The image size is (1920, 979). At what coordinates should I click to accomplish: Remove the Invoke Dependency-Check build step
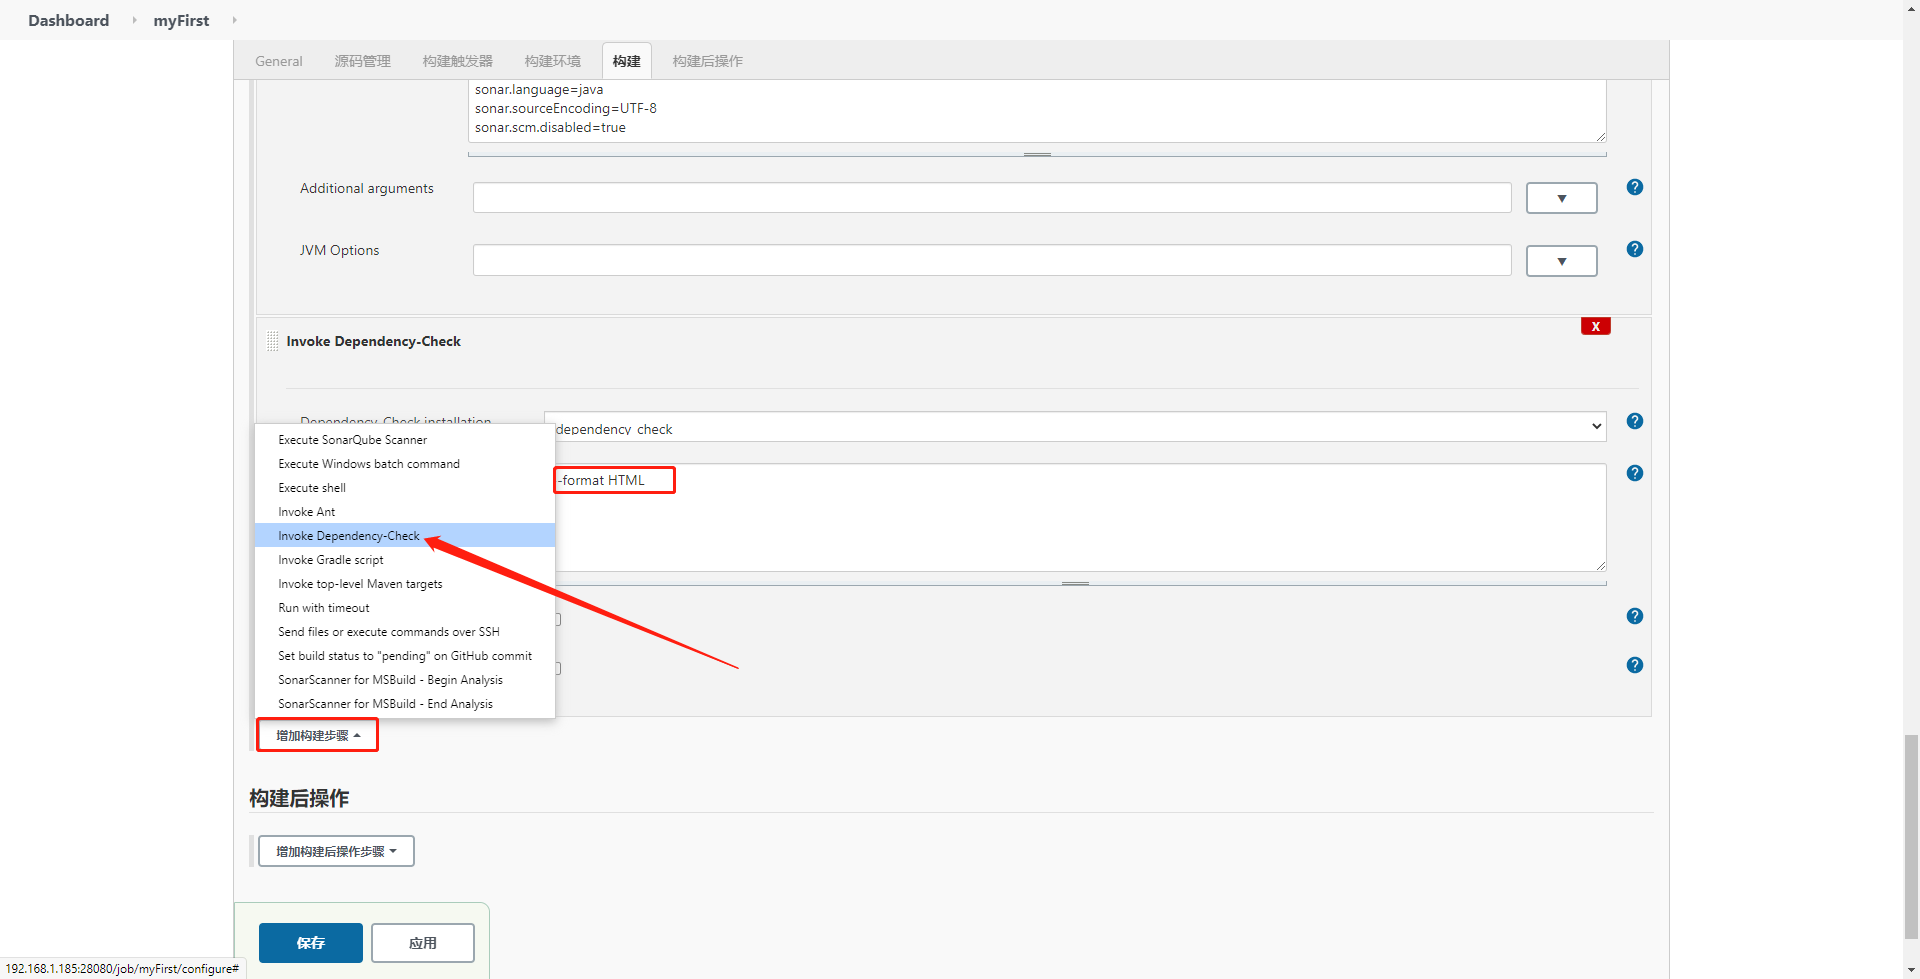(x=1595, y=326)
